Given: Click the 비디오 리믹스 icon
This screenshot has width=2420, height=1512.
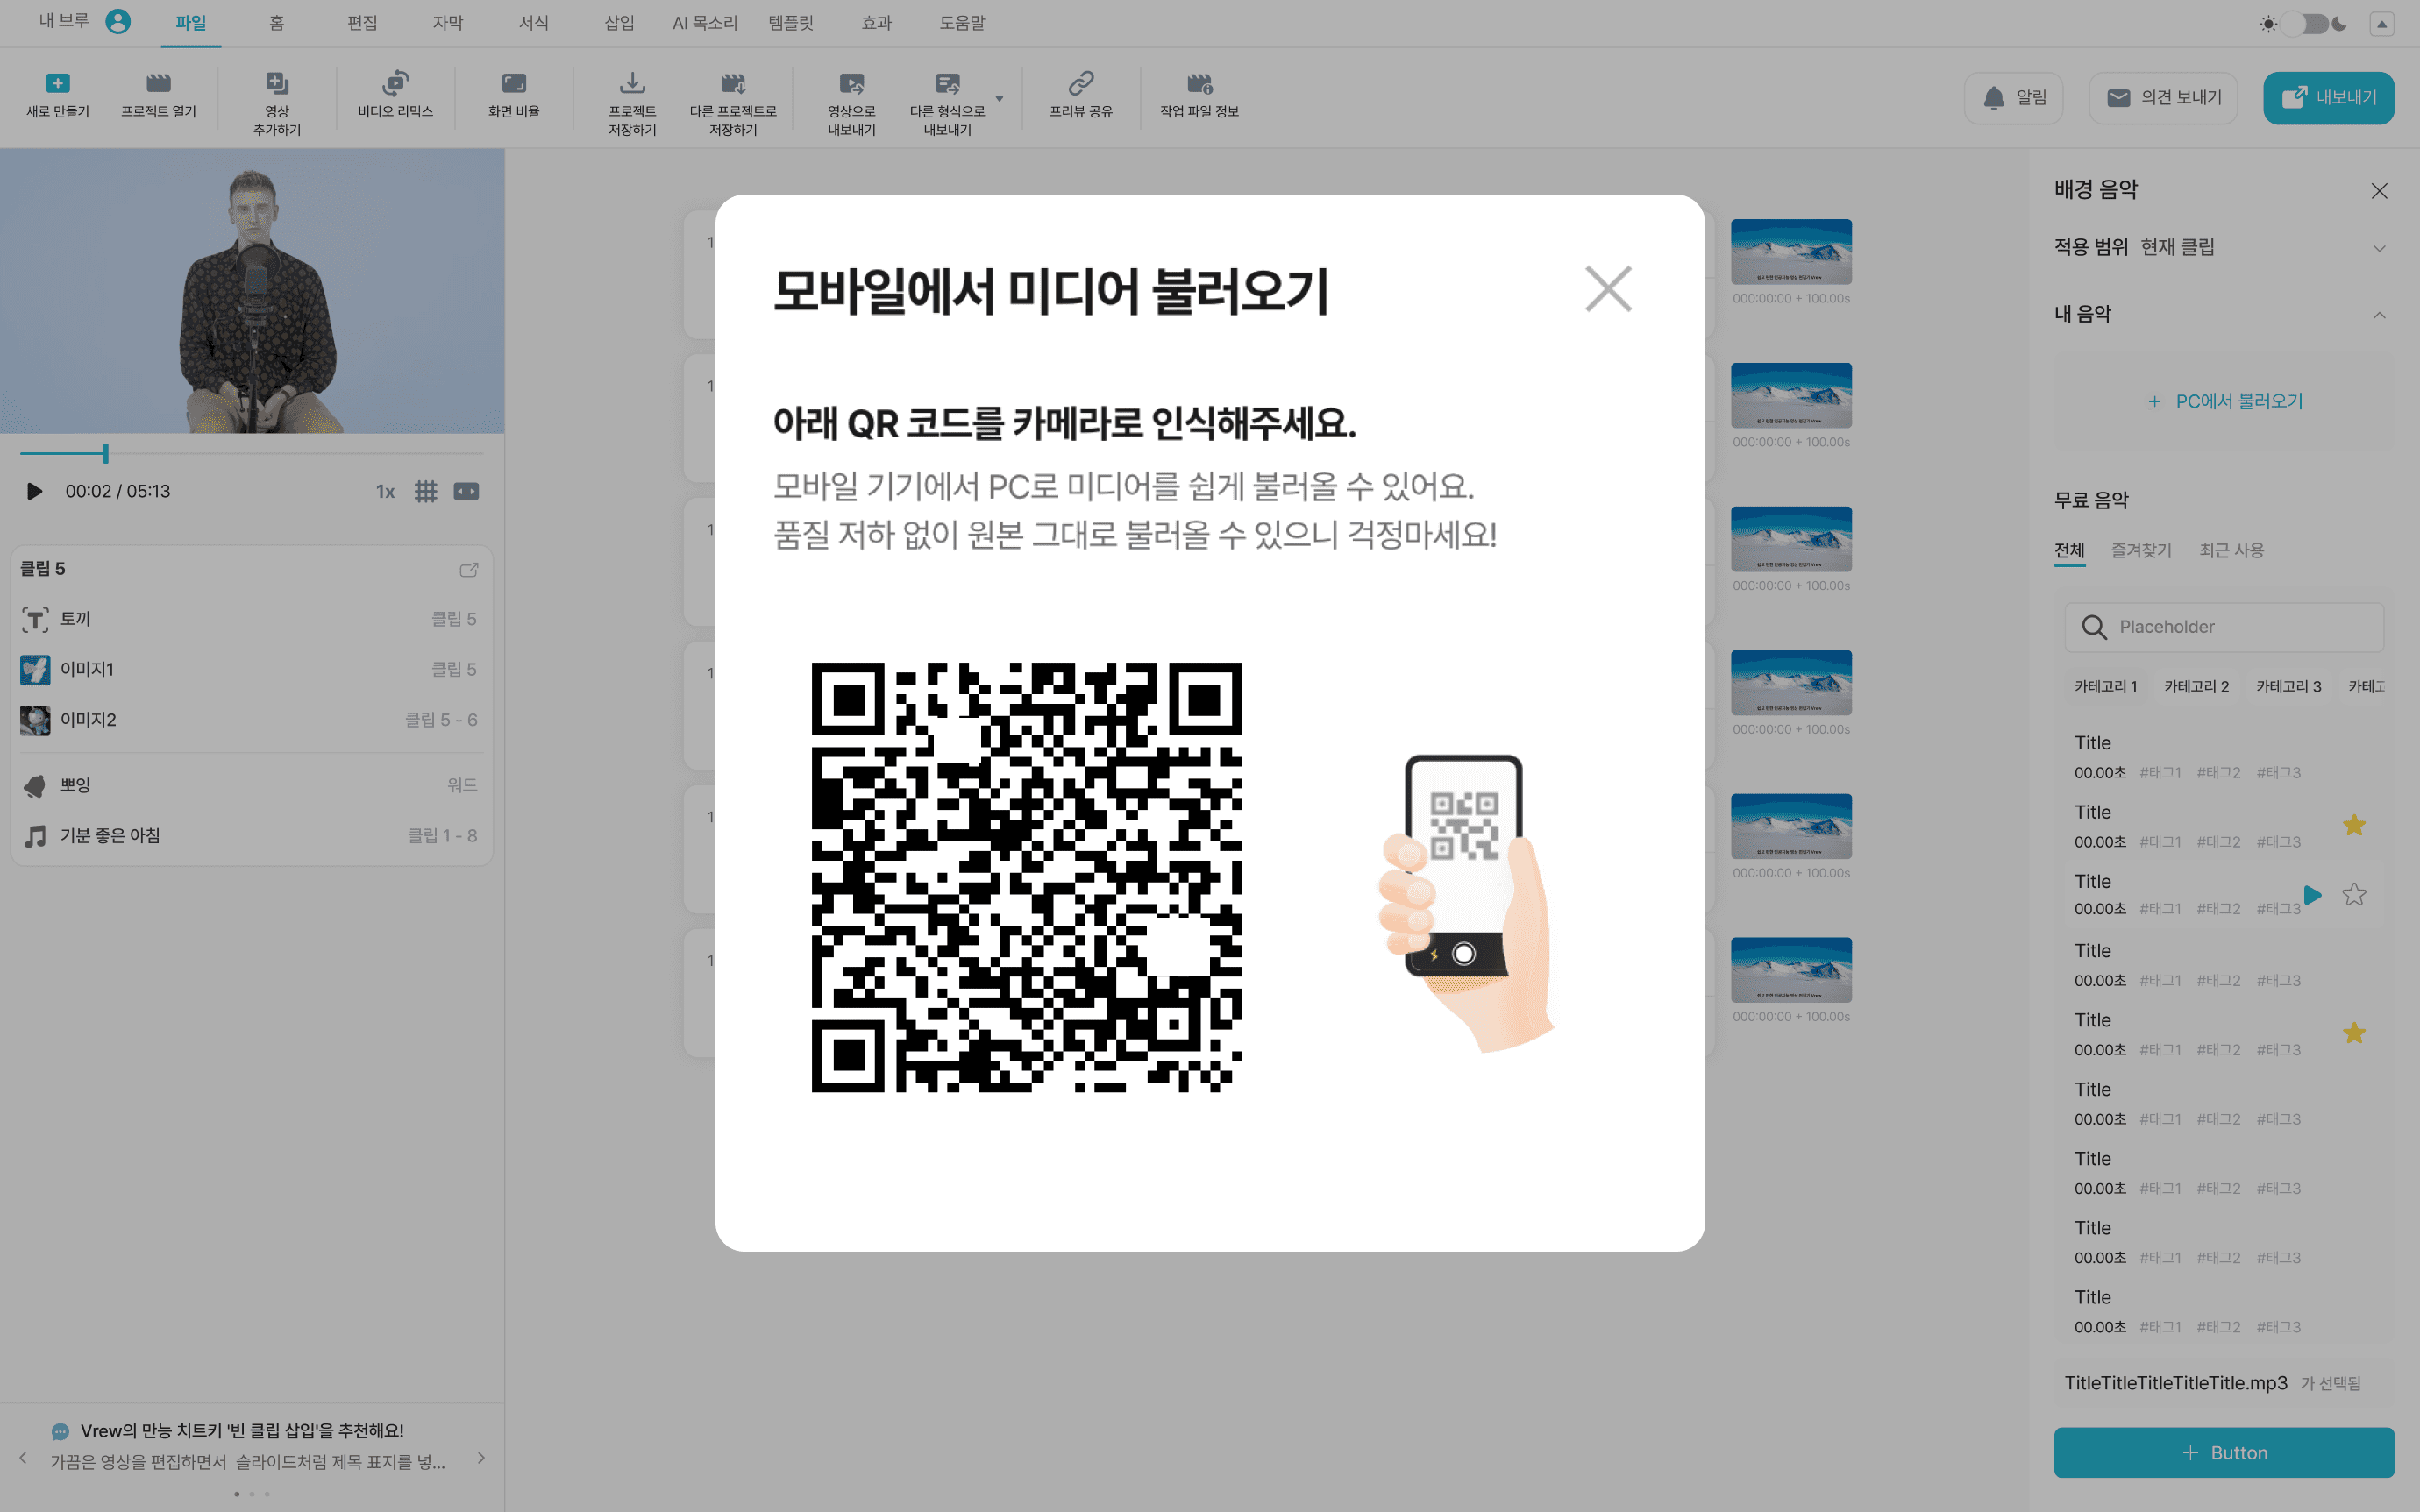Looking at the screenshot, I should [395, 84].
